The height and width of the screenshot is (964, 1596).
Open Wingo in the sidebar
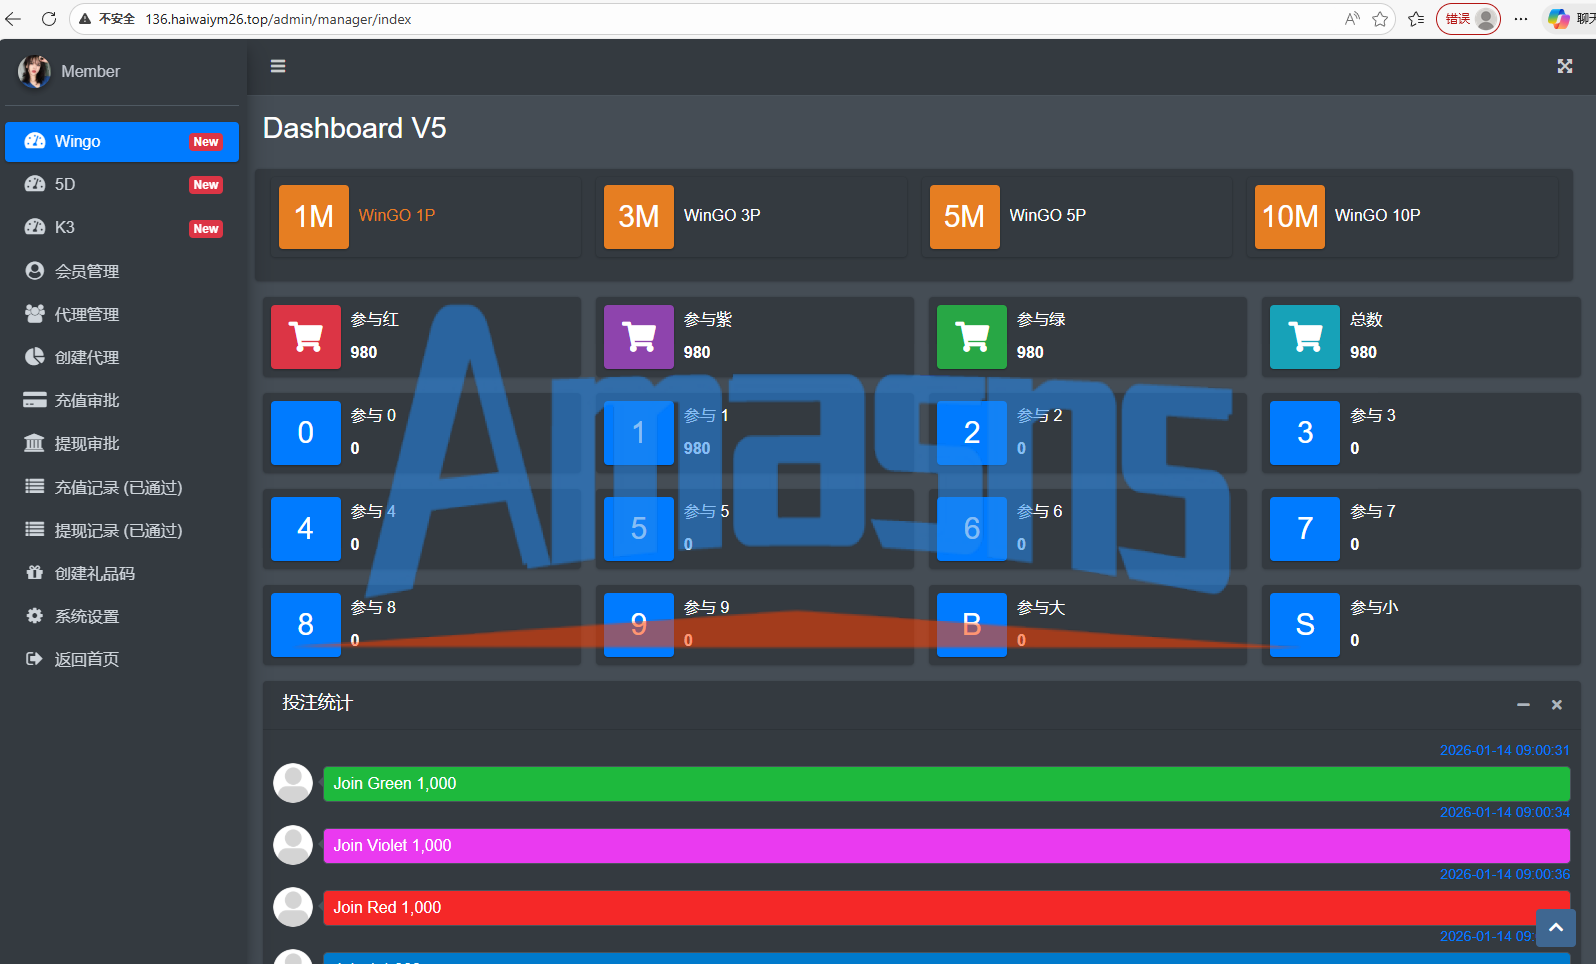(122, 141)
